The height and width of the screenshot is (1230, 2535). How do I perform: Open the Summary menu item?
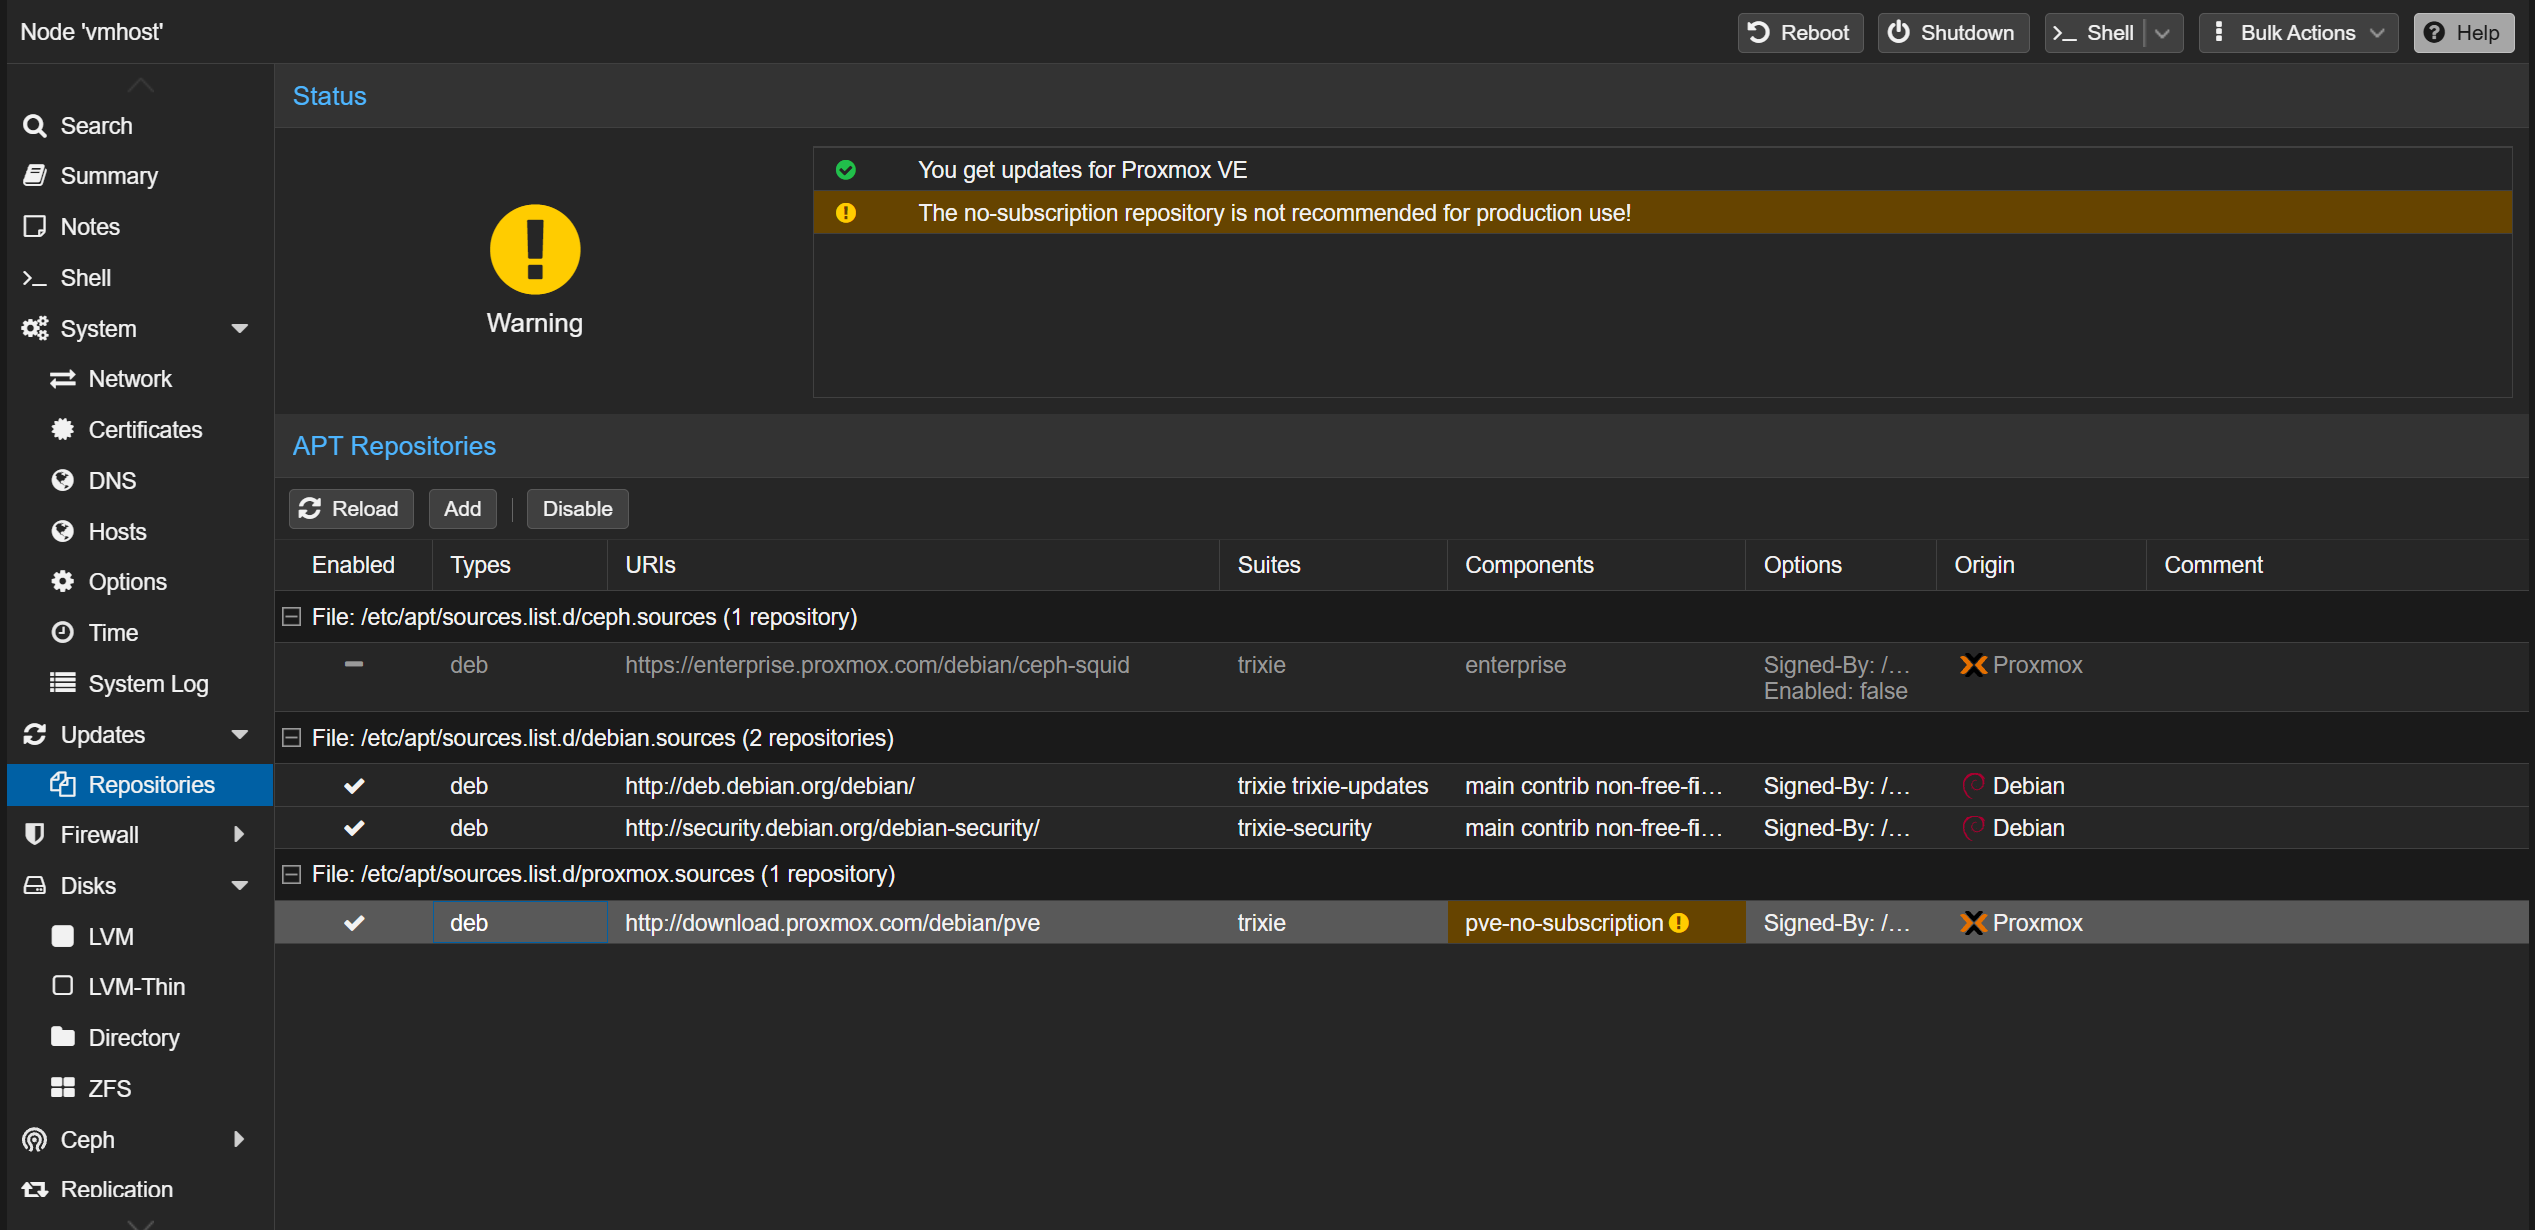click(x=108, y=176)
